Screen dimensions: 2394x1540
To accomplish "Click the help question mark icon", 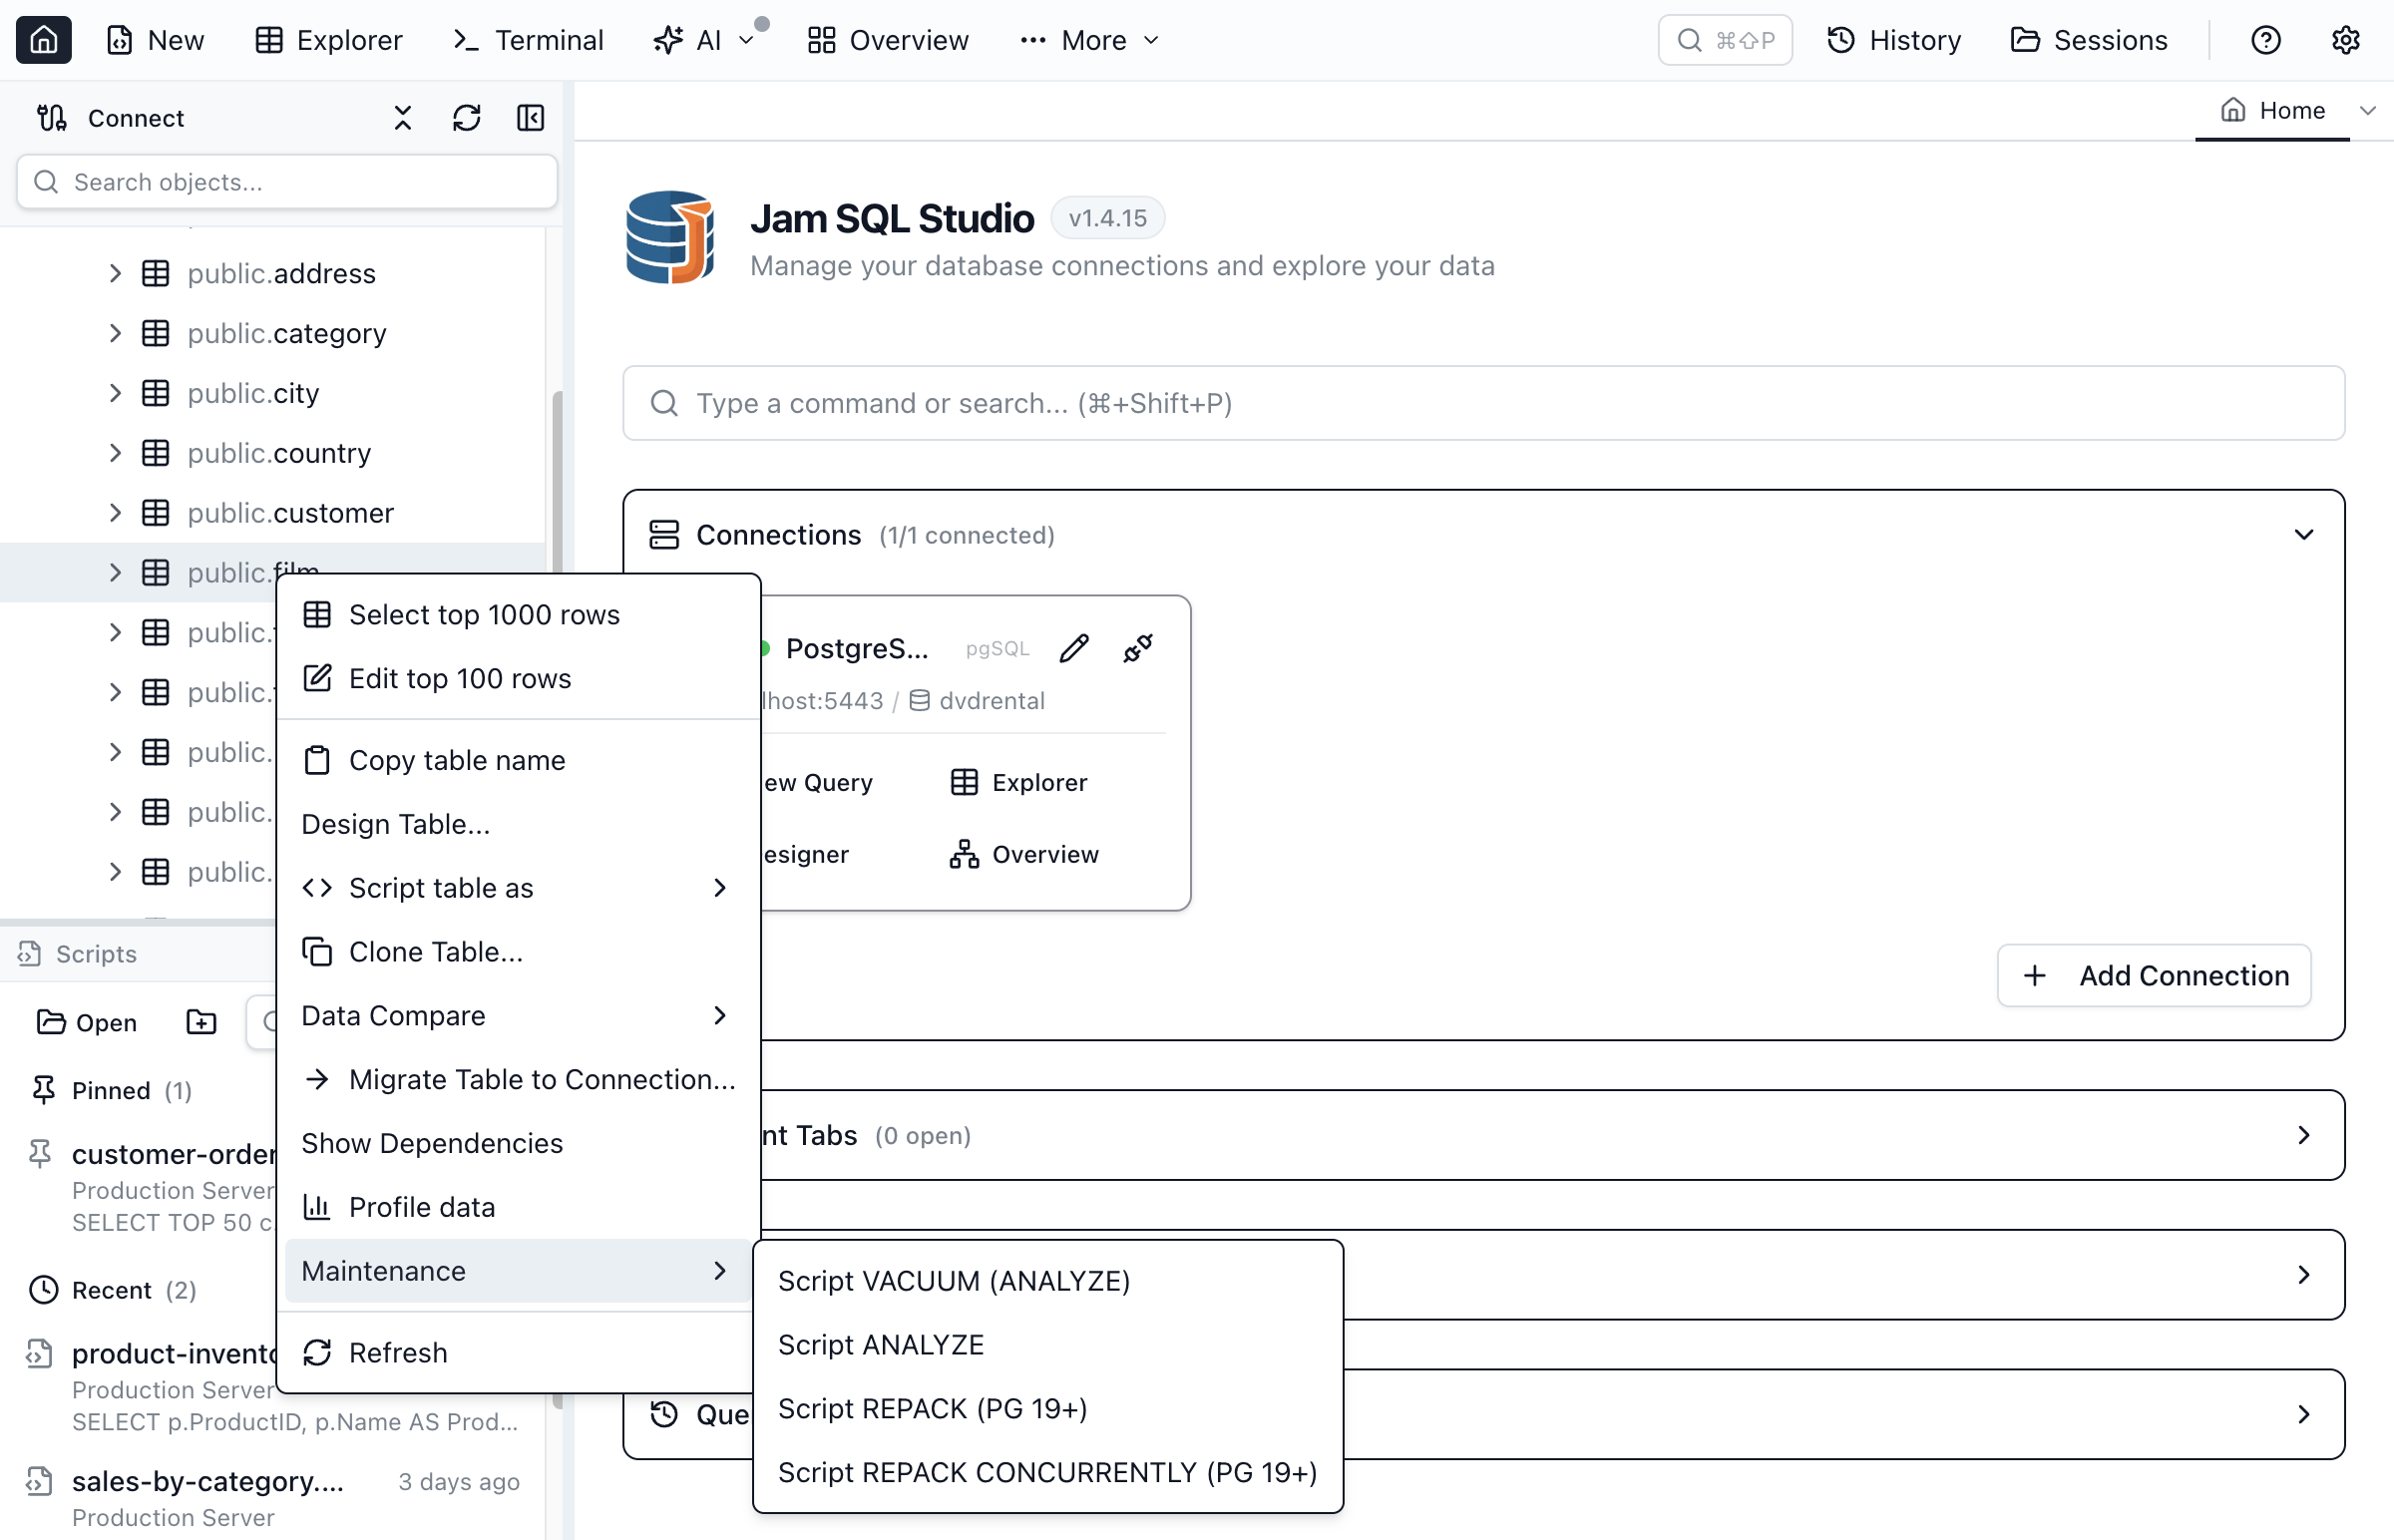I will (2265, 40).
